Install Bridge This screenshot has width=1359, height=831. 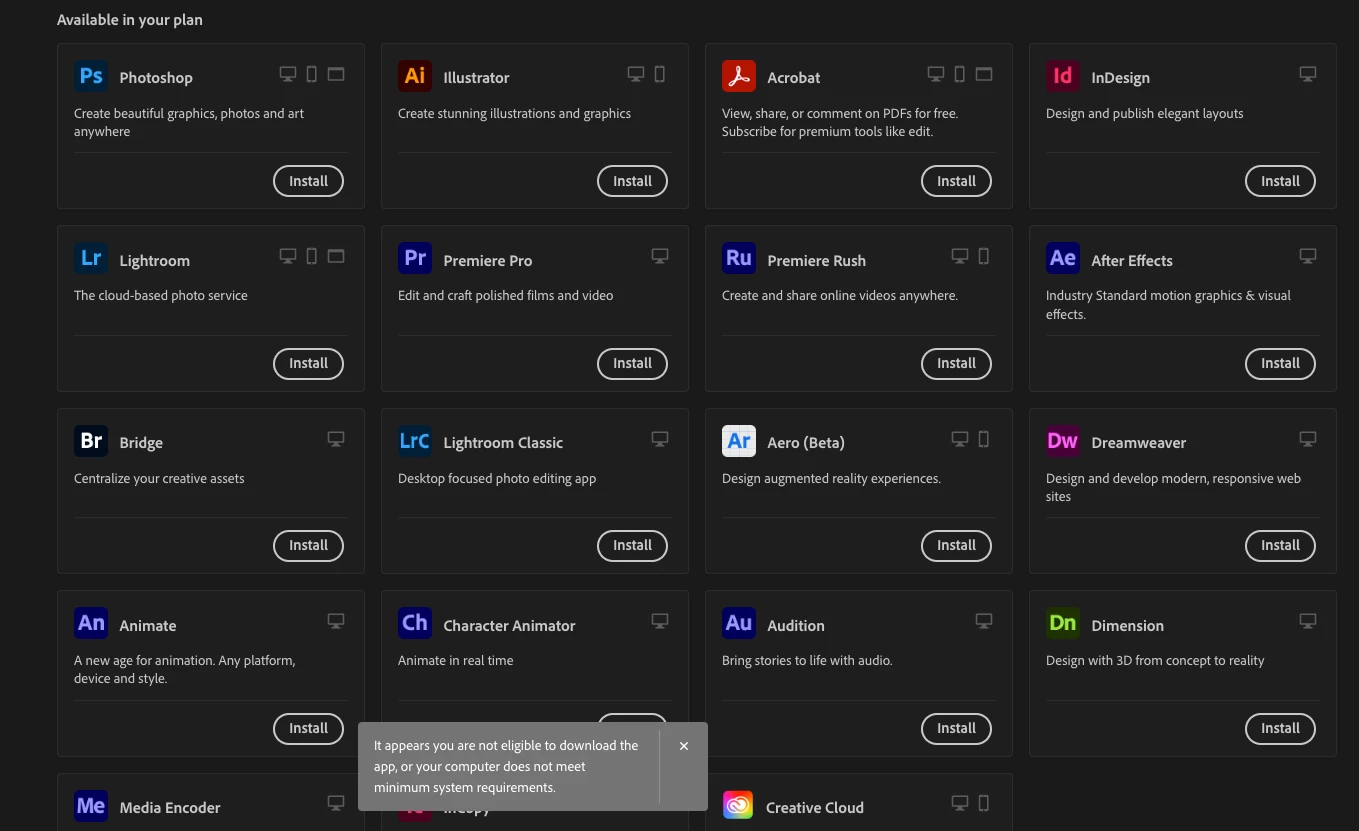[308, 545]
